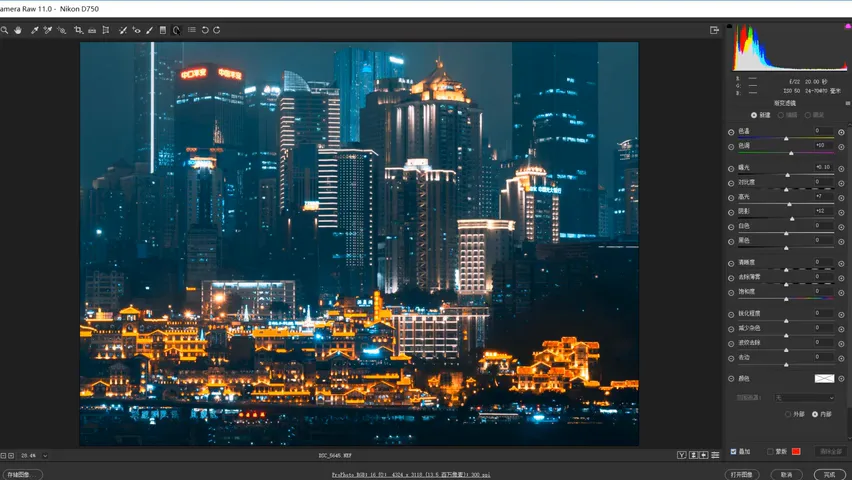Click the color temperature slider handle
The image size is (852, 480).
click(786, 139)
